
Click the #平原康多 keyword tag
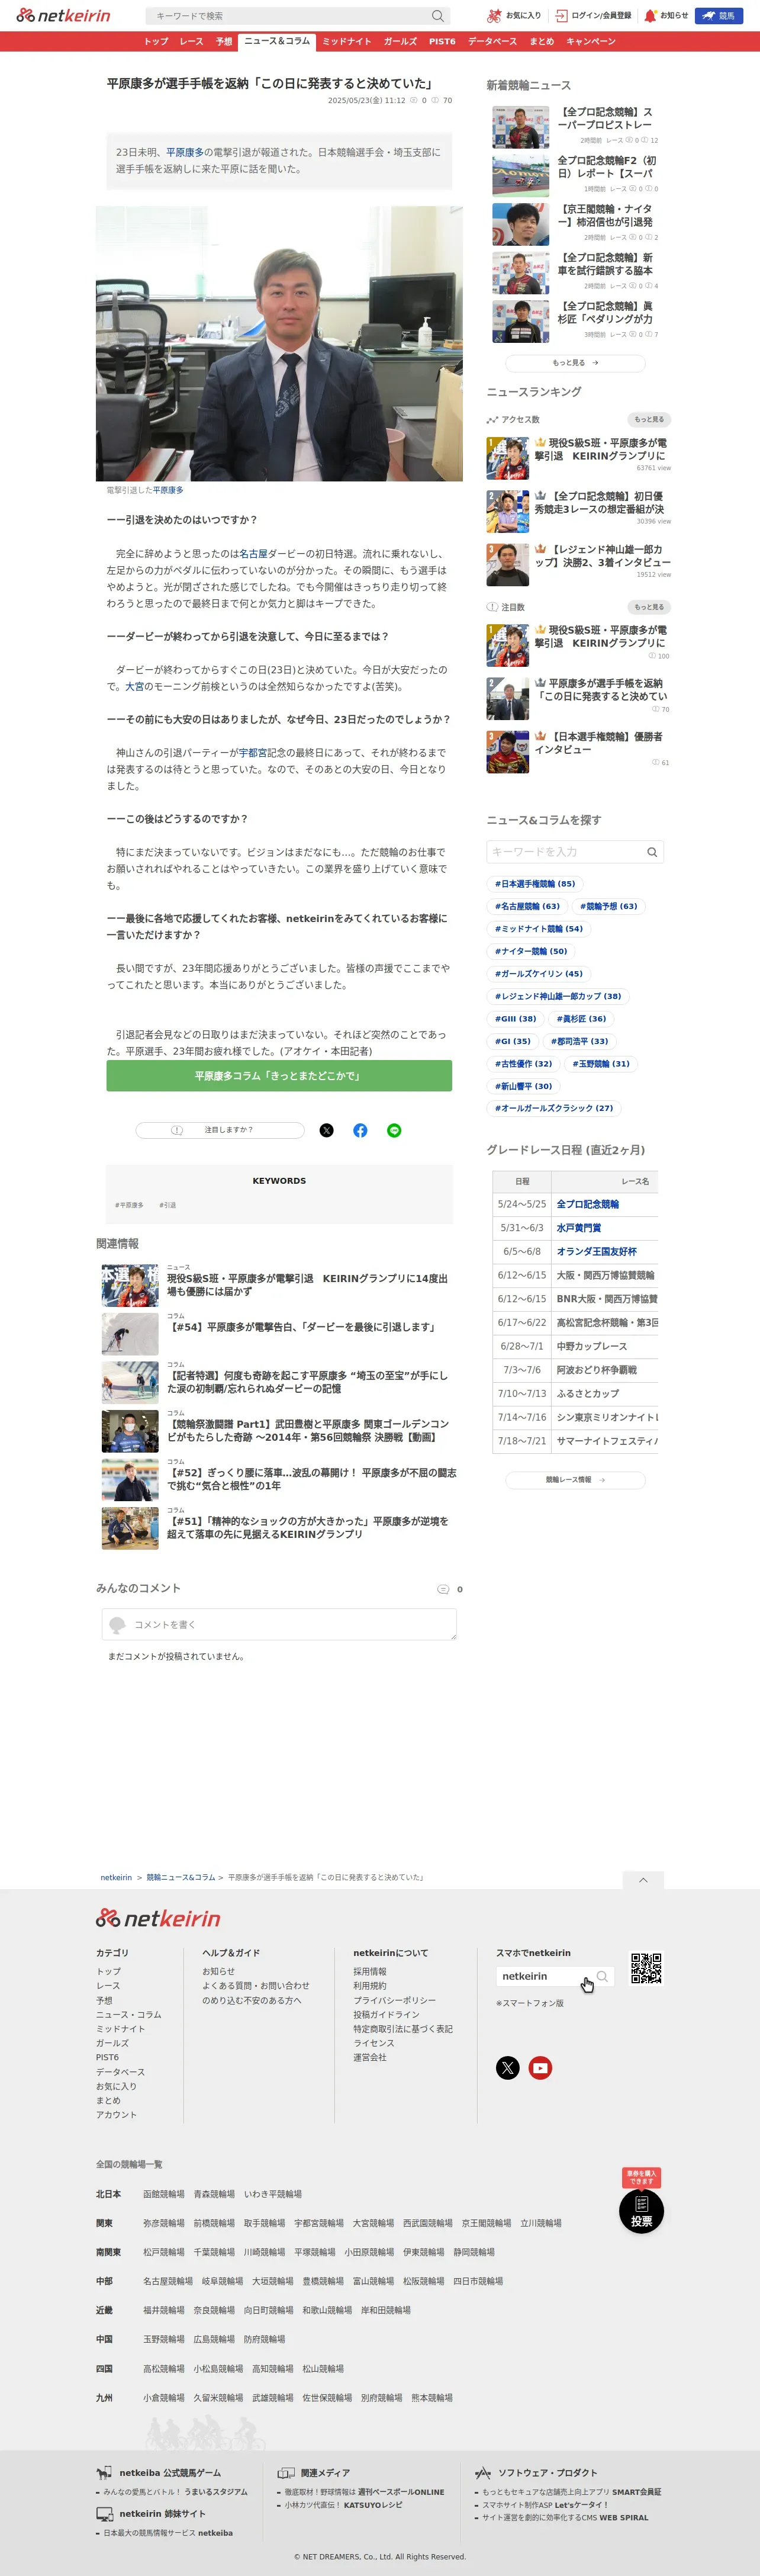(129, 1205)
